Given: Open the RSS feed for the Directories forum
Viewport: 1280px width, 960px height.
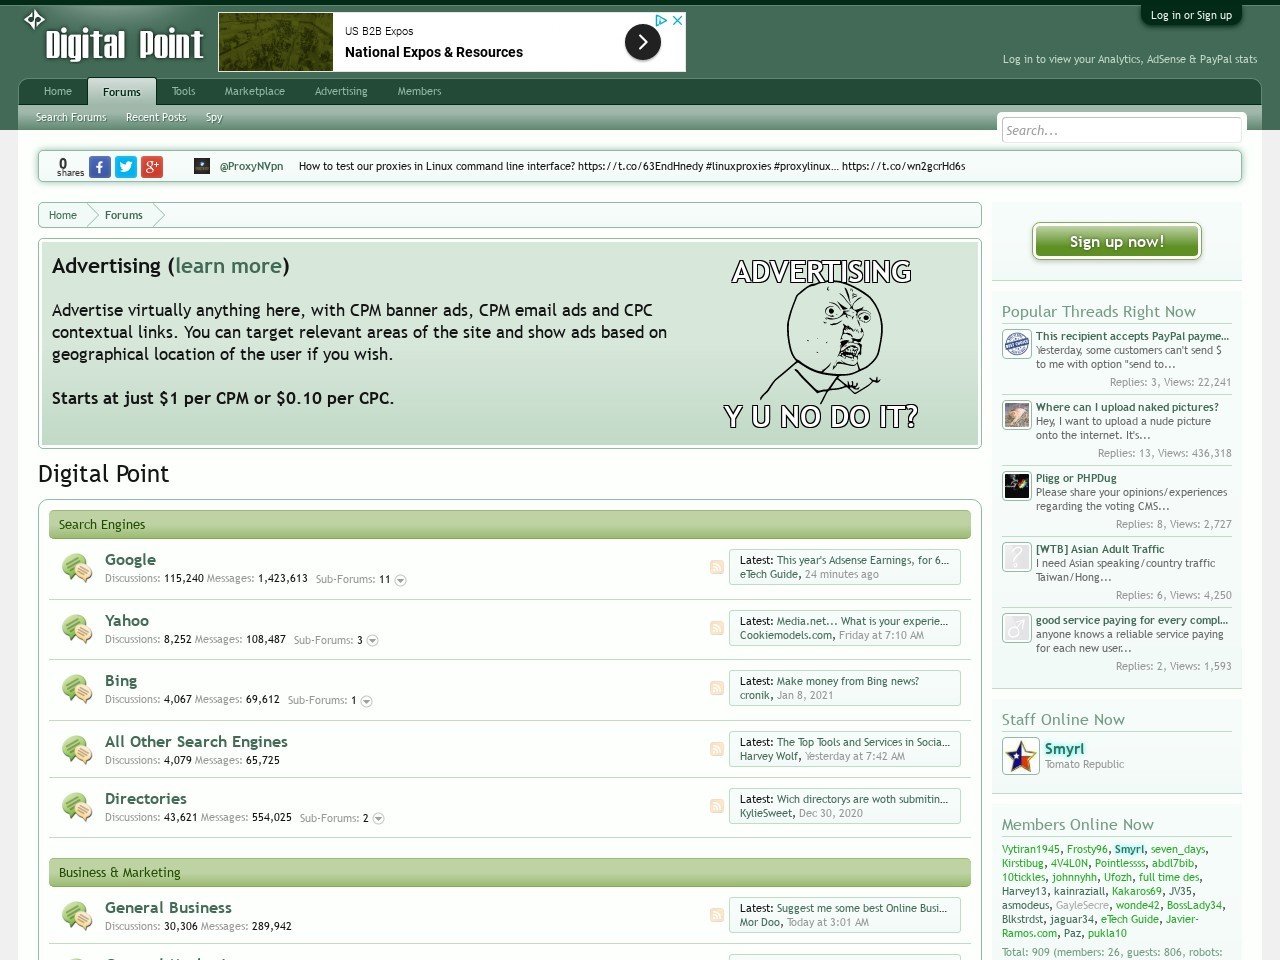Looking at the screenshot, I should pyautogui.click(x=716, y=805).
